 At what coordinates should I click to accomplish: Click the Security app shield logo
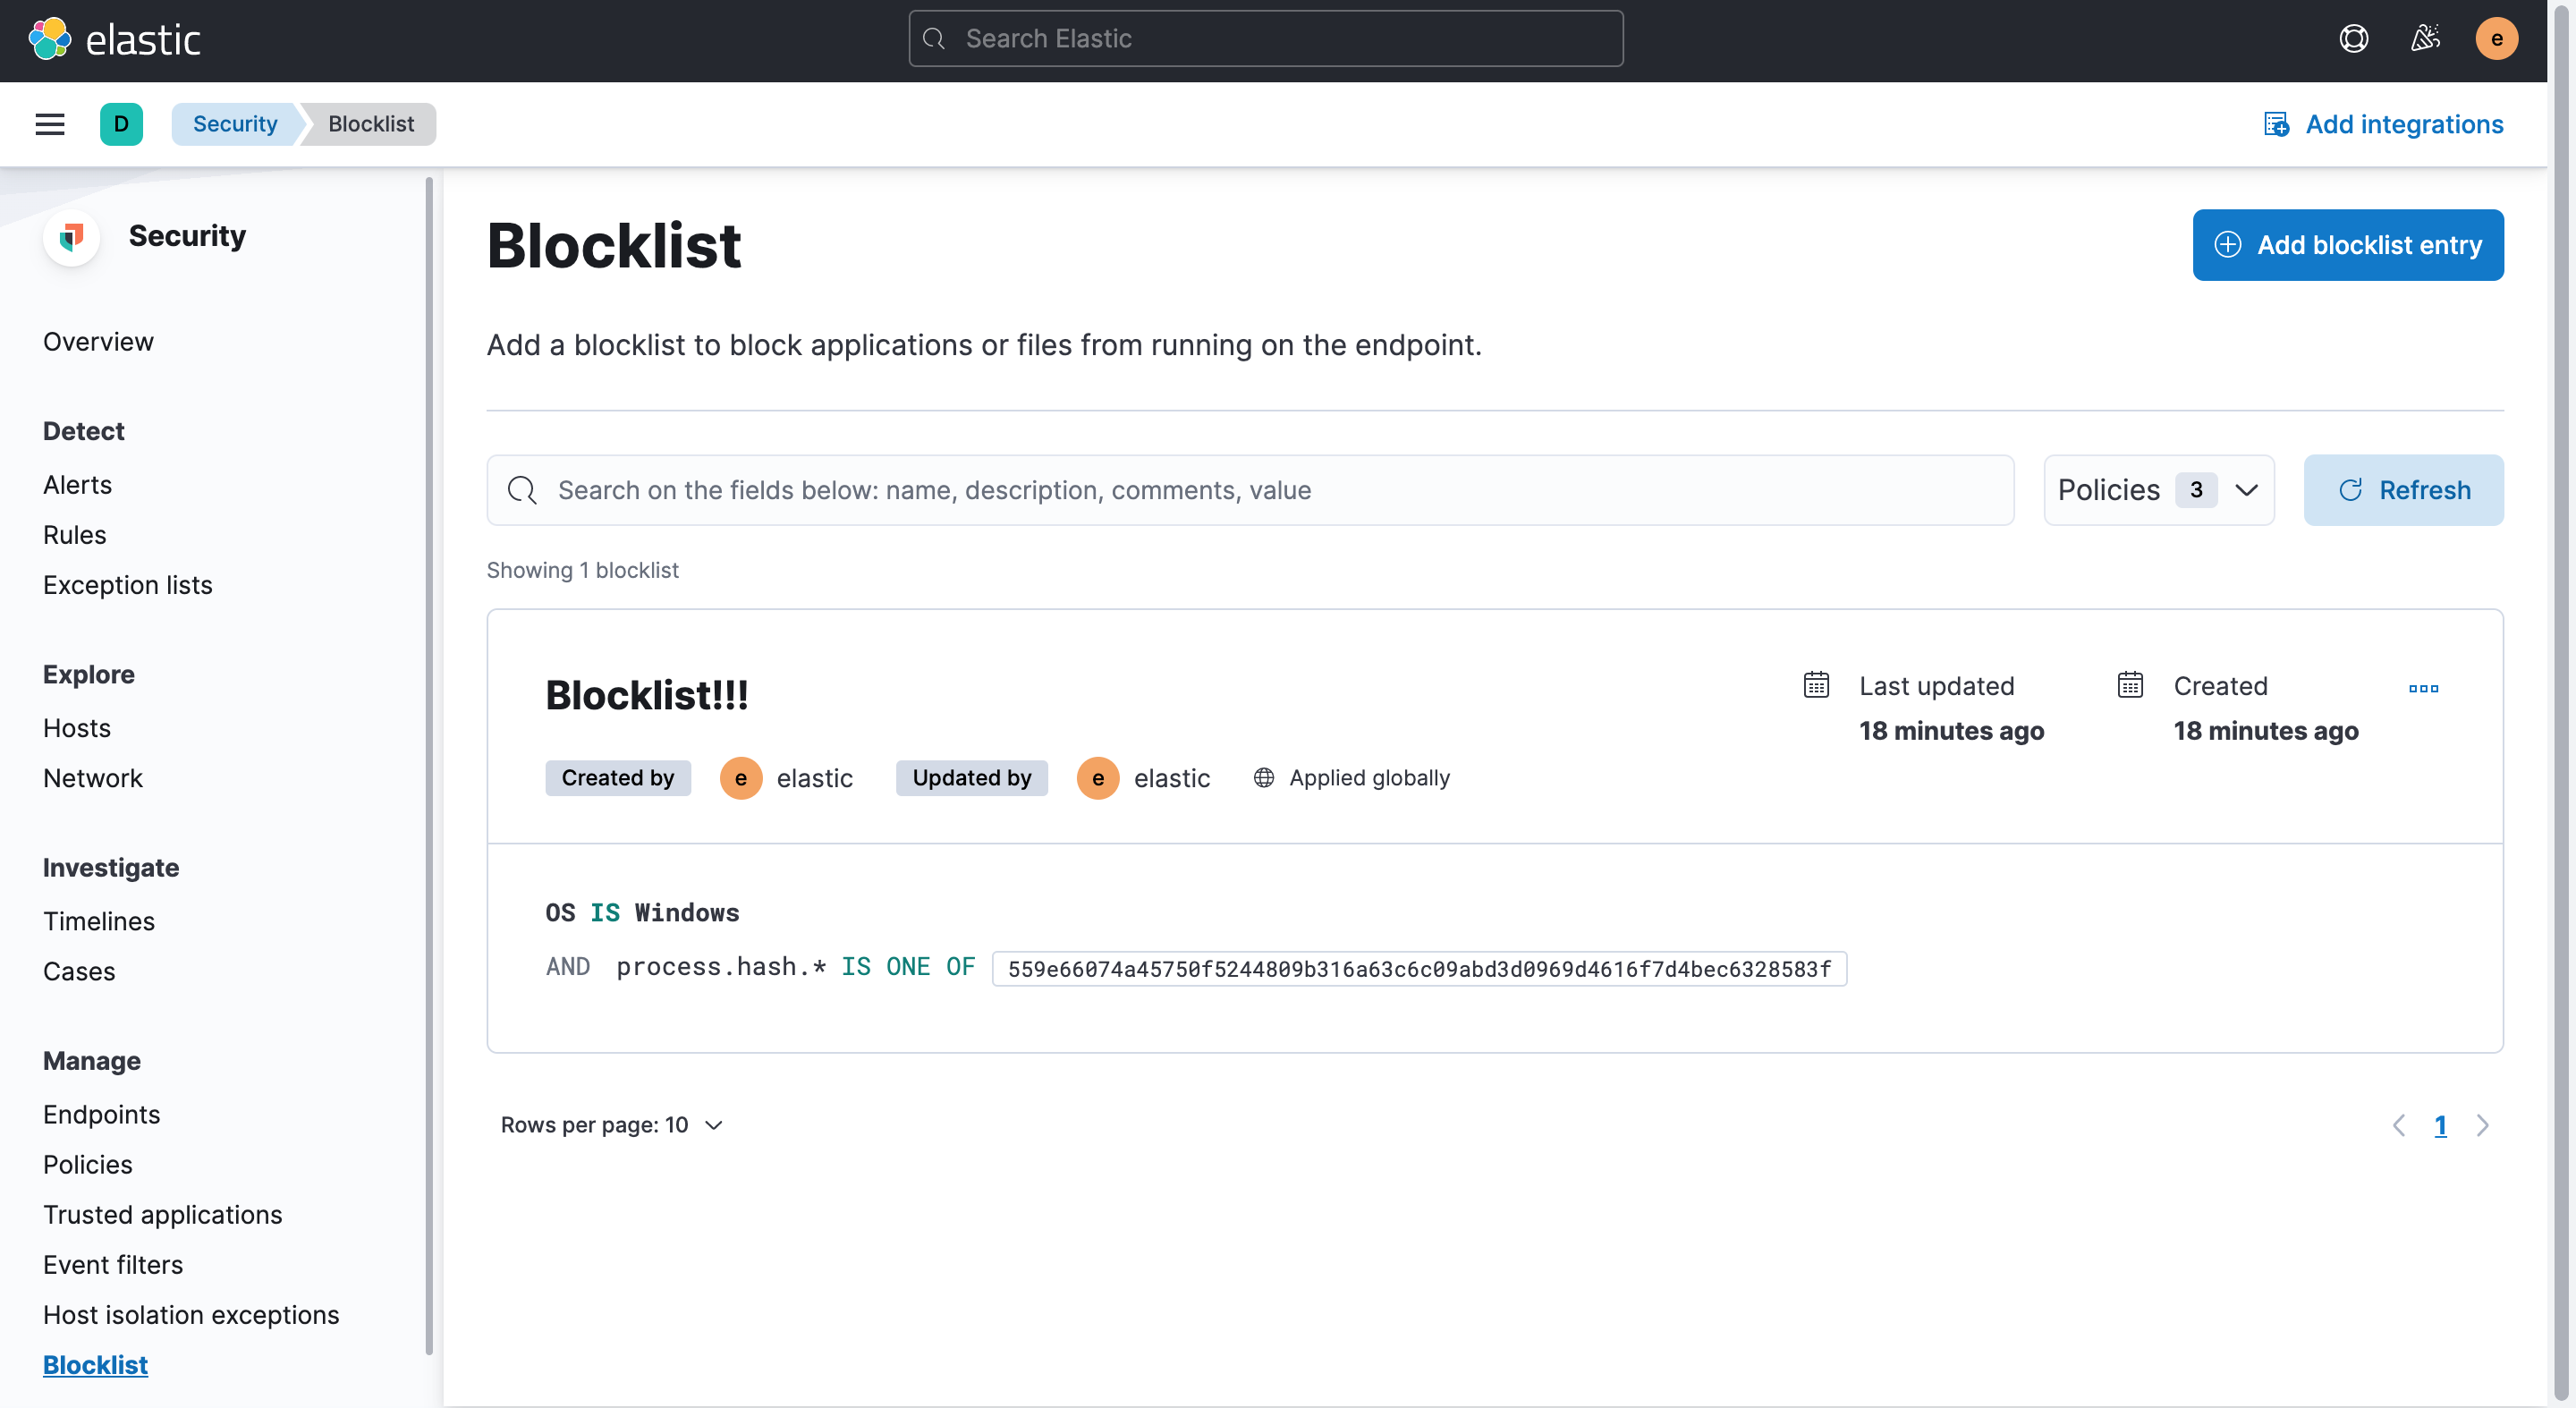pyautogui.click(x=72, y=237)
